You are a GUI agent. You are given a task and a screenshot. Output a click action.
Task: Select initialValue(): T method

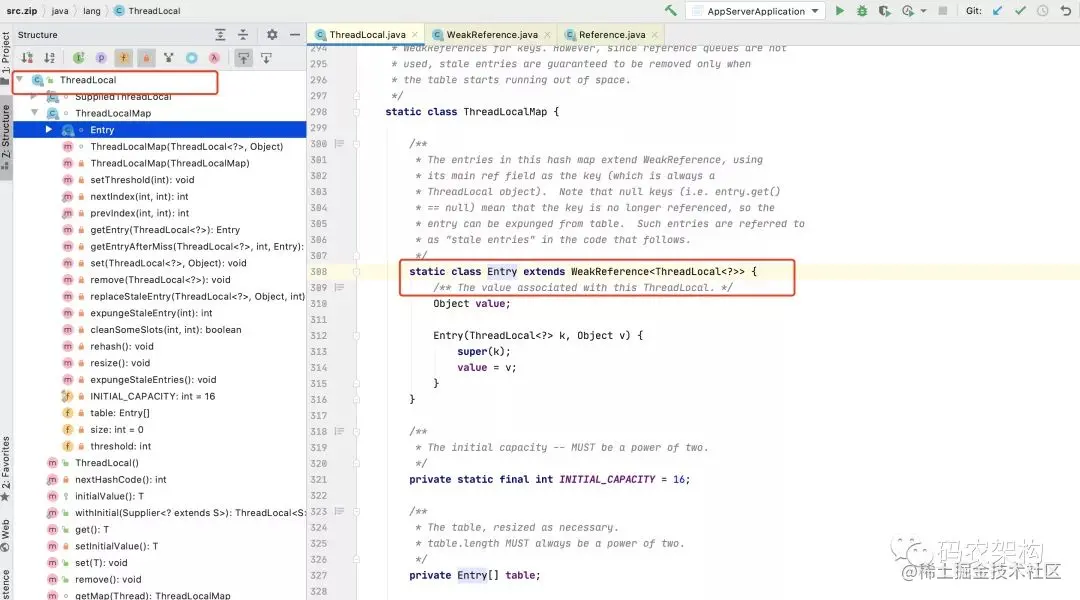pyautogui.click(x=110, y=497)
